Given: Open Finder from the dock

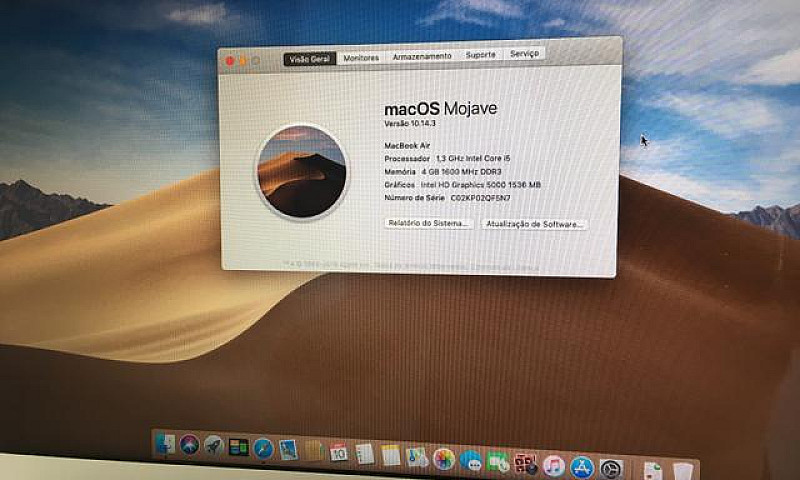Looking at the screenshot, I should coord(165,444).
